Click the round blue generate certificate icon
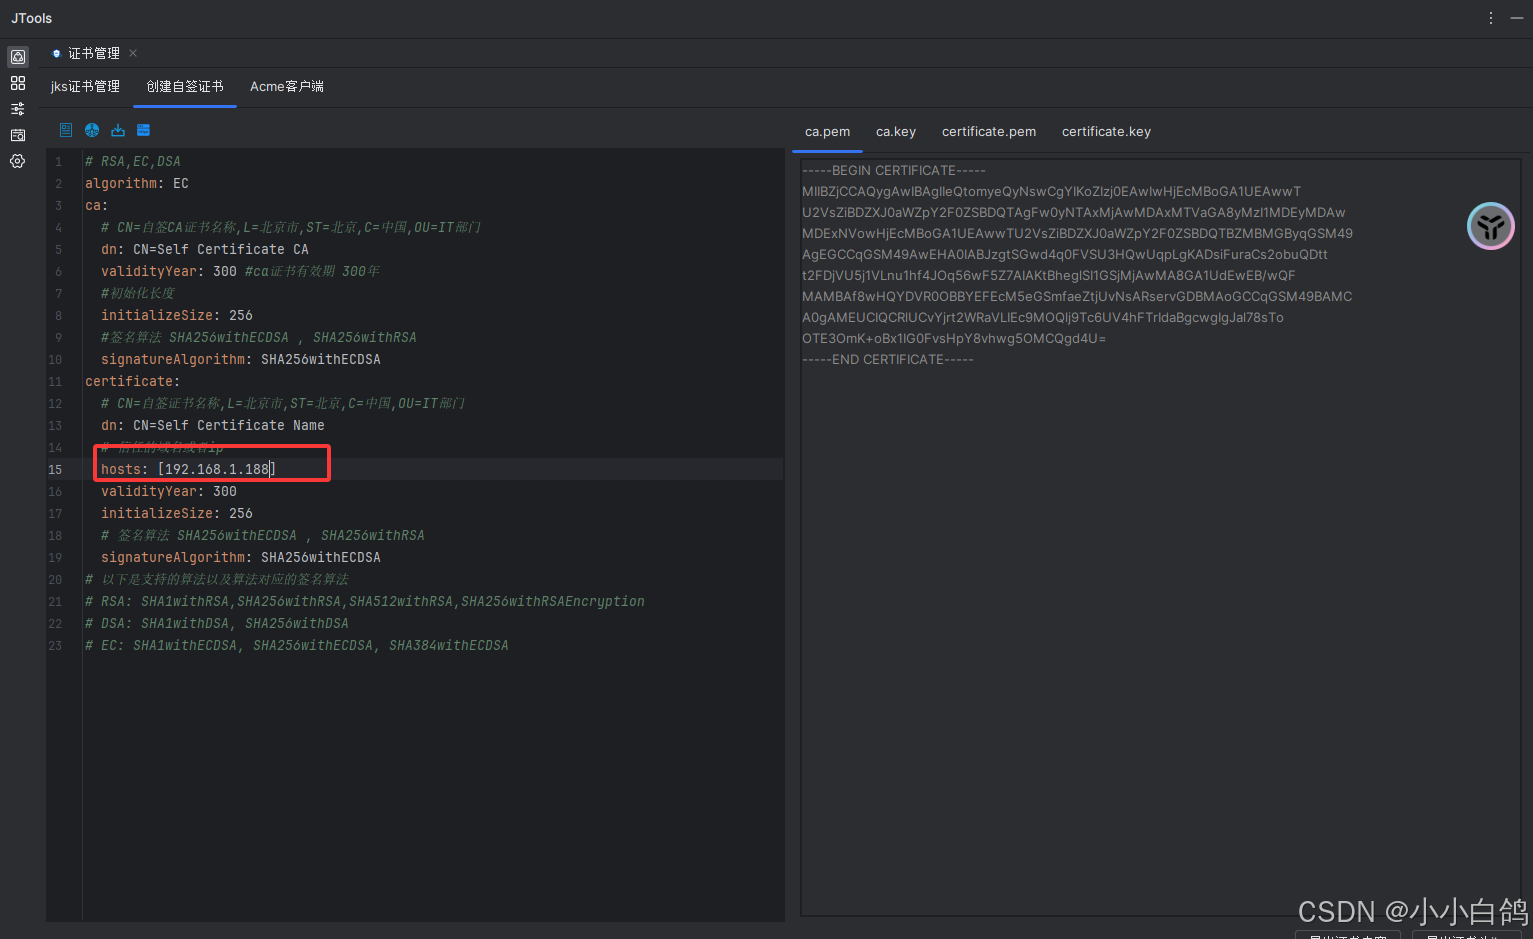Viewport: 1533px width, 939px height. [92, 130]
